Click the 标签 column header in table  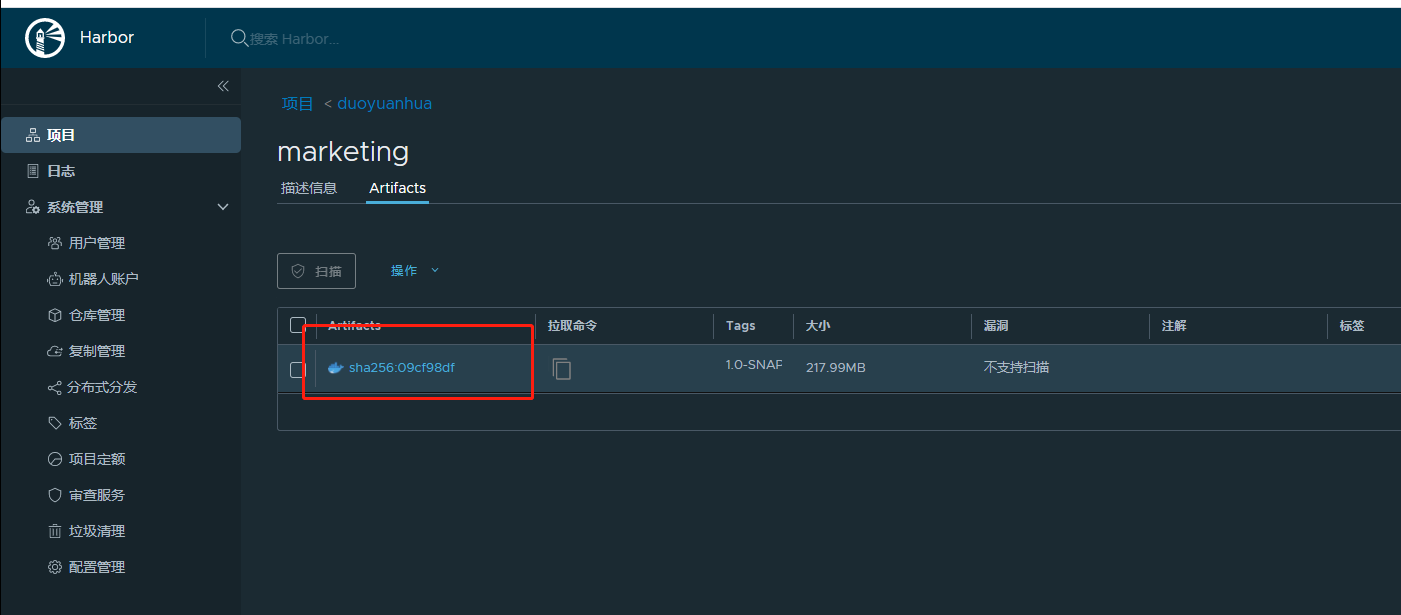coord(1352,326)
